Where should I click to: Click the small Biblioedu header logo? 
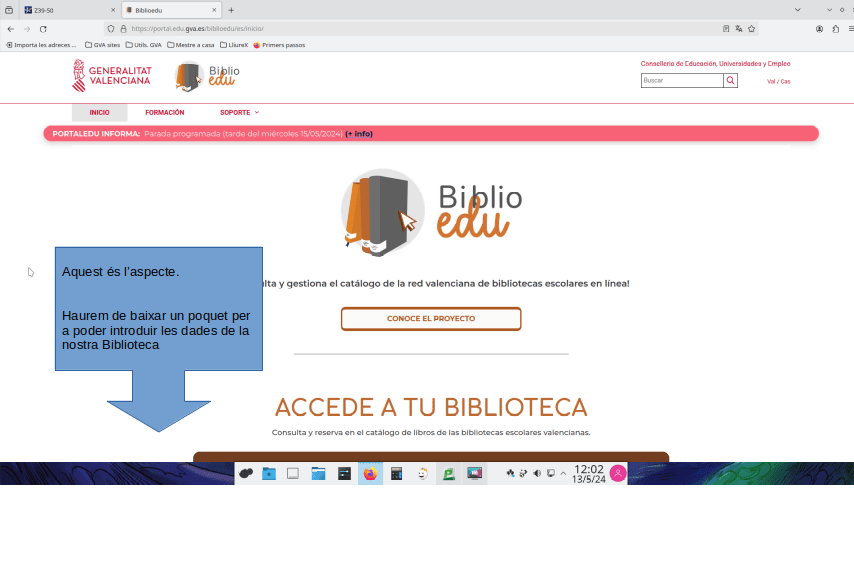tap(207, 76)
